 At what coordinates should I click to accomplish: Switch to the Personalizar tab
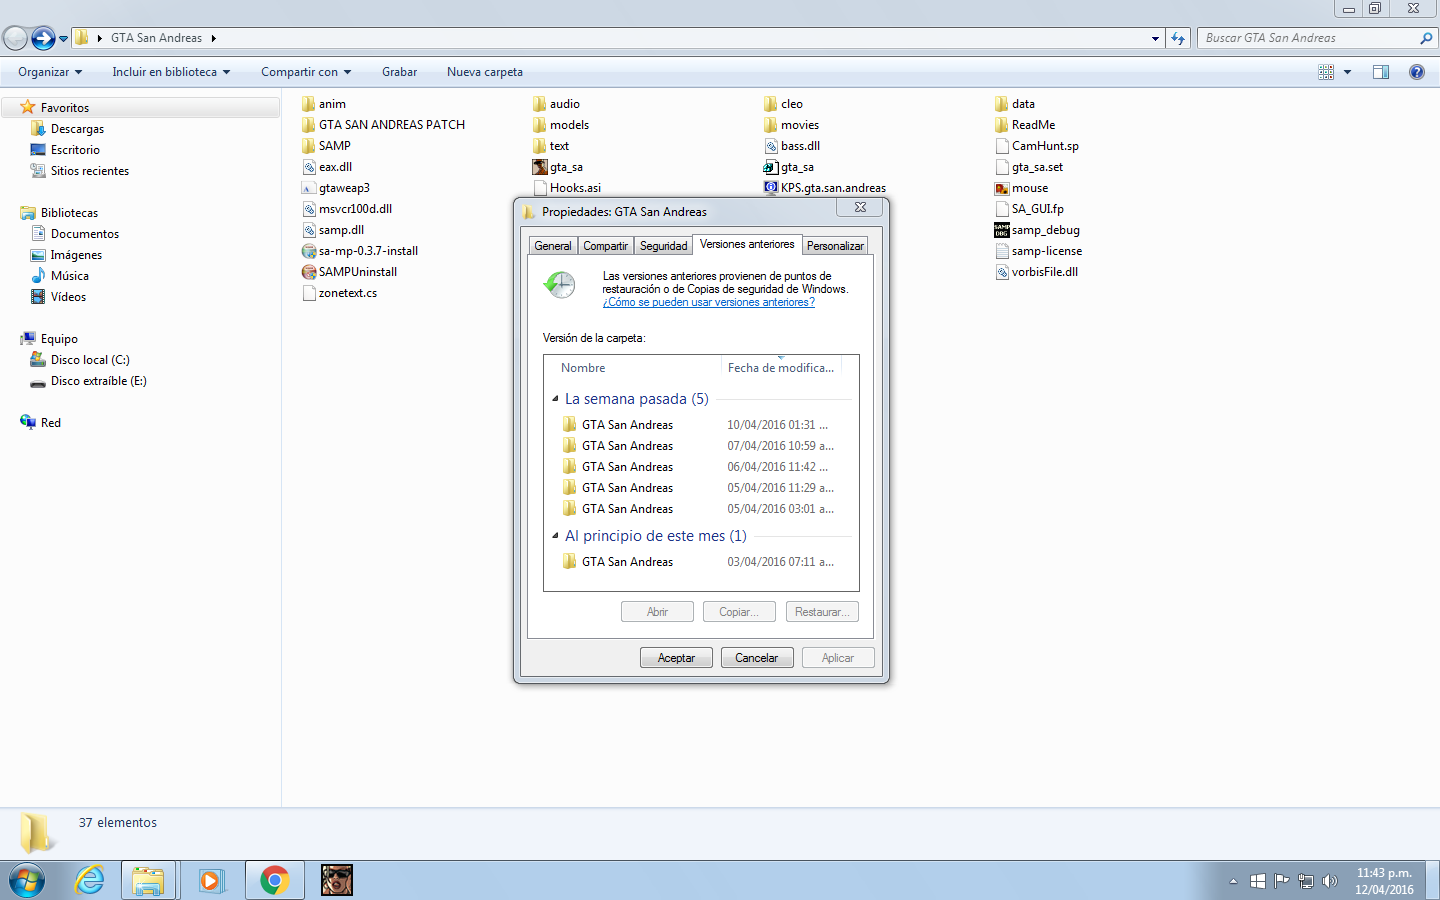[x=835, y=246]
